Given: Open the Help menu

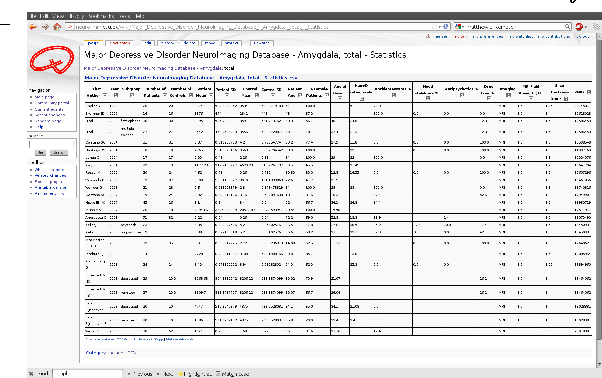Looking at the screenshot, I should (x=140, y=16).
